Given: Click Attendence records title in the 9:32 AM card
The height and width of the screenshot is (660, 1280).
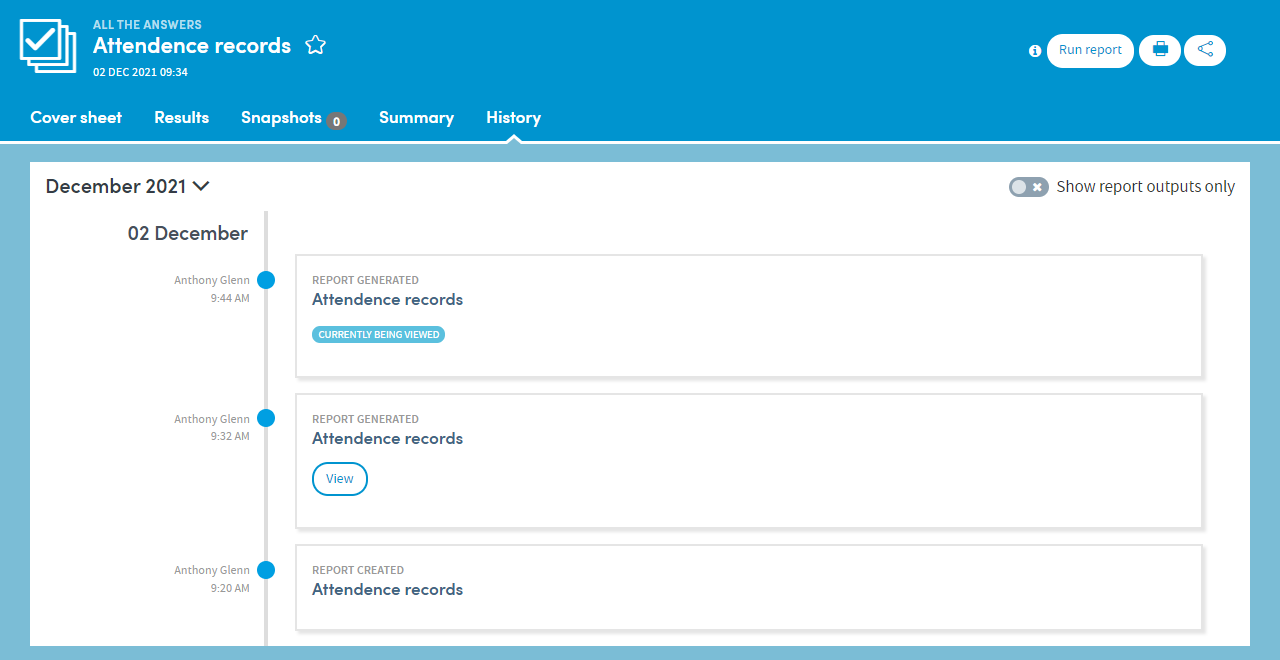Looking at the screenshot, I should [x=388, y=439].
